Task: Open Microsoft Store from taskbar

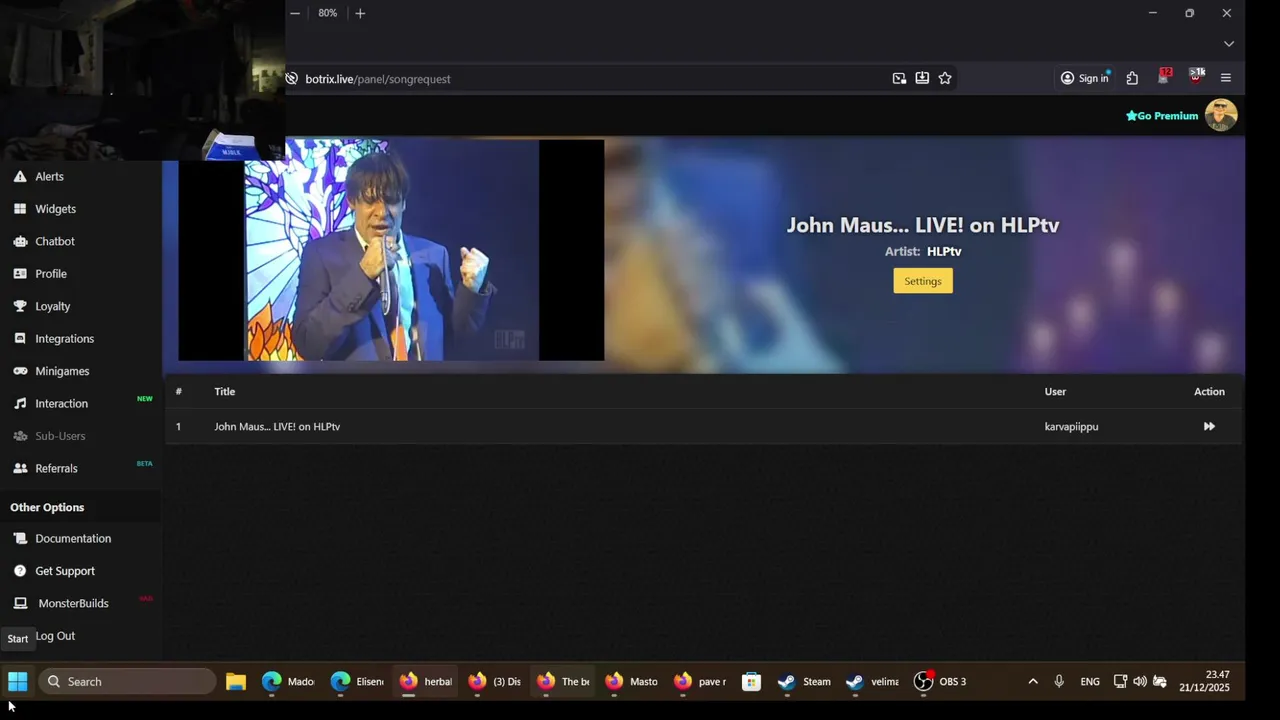Action: [751, 681]
